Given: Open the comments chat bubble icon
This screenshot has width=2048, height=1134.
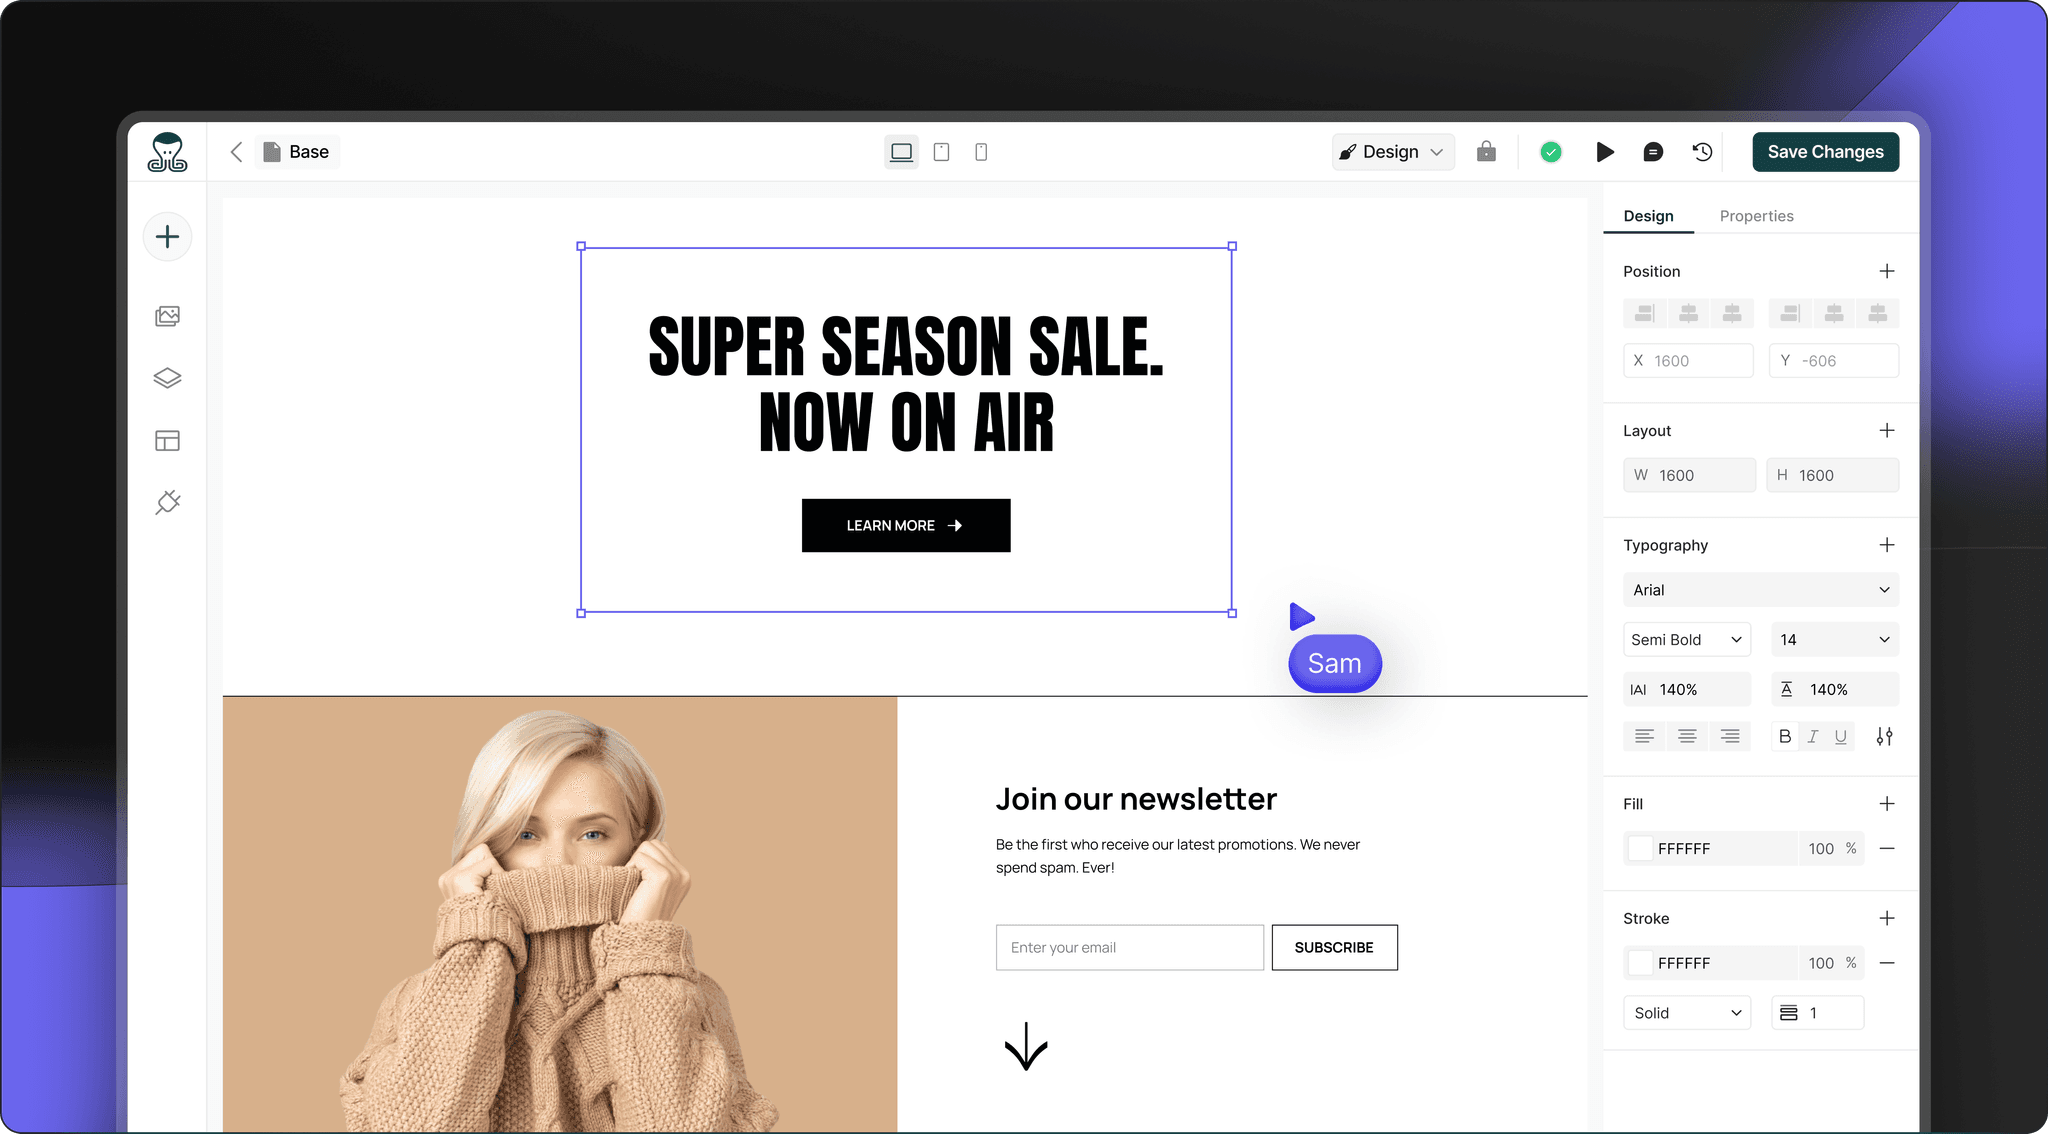Looking at the screenshot, I should click(x=1653, y=152).
